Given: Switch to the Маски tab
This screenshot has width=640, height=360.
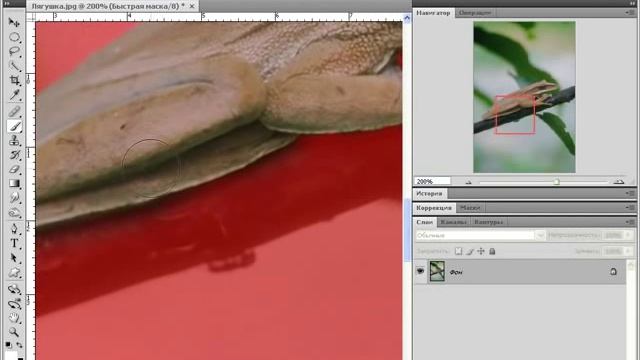Looking at the screenshot, I should click(x=470, y=208).
